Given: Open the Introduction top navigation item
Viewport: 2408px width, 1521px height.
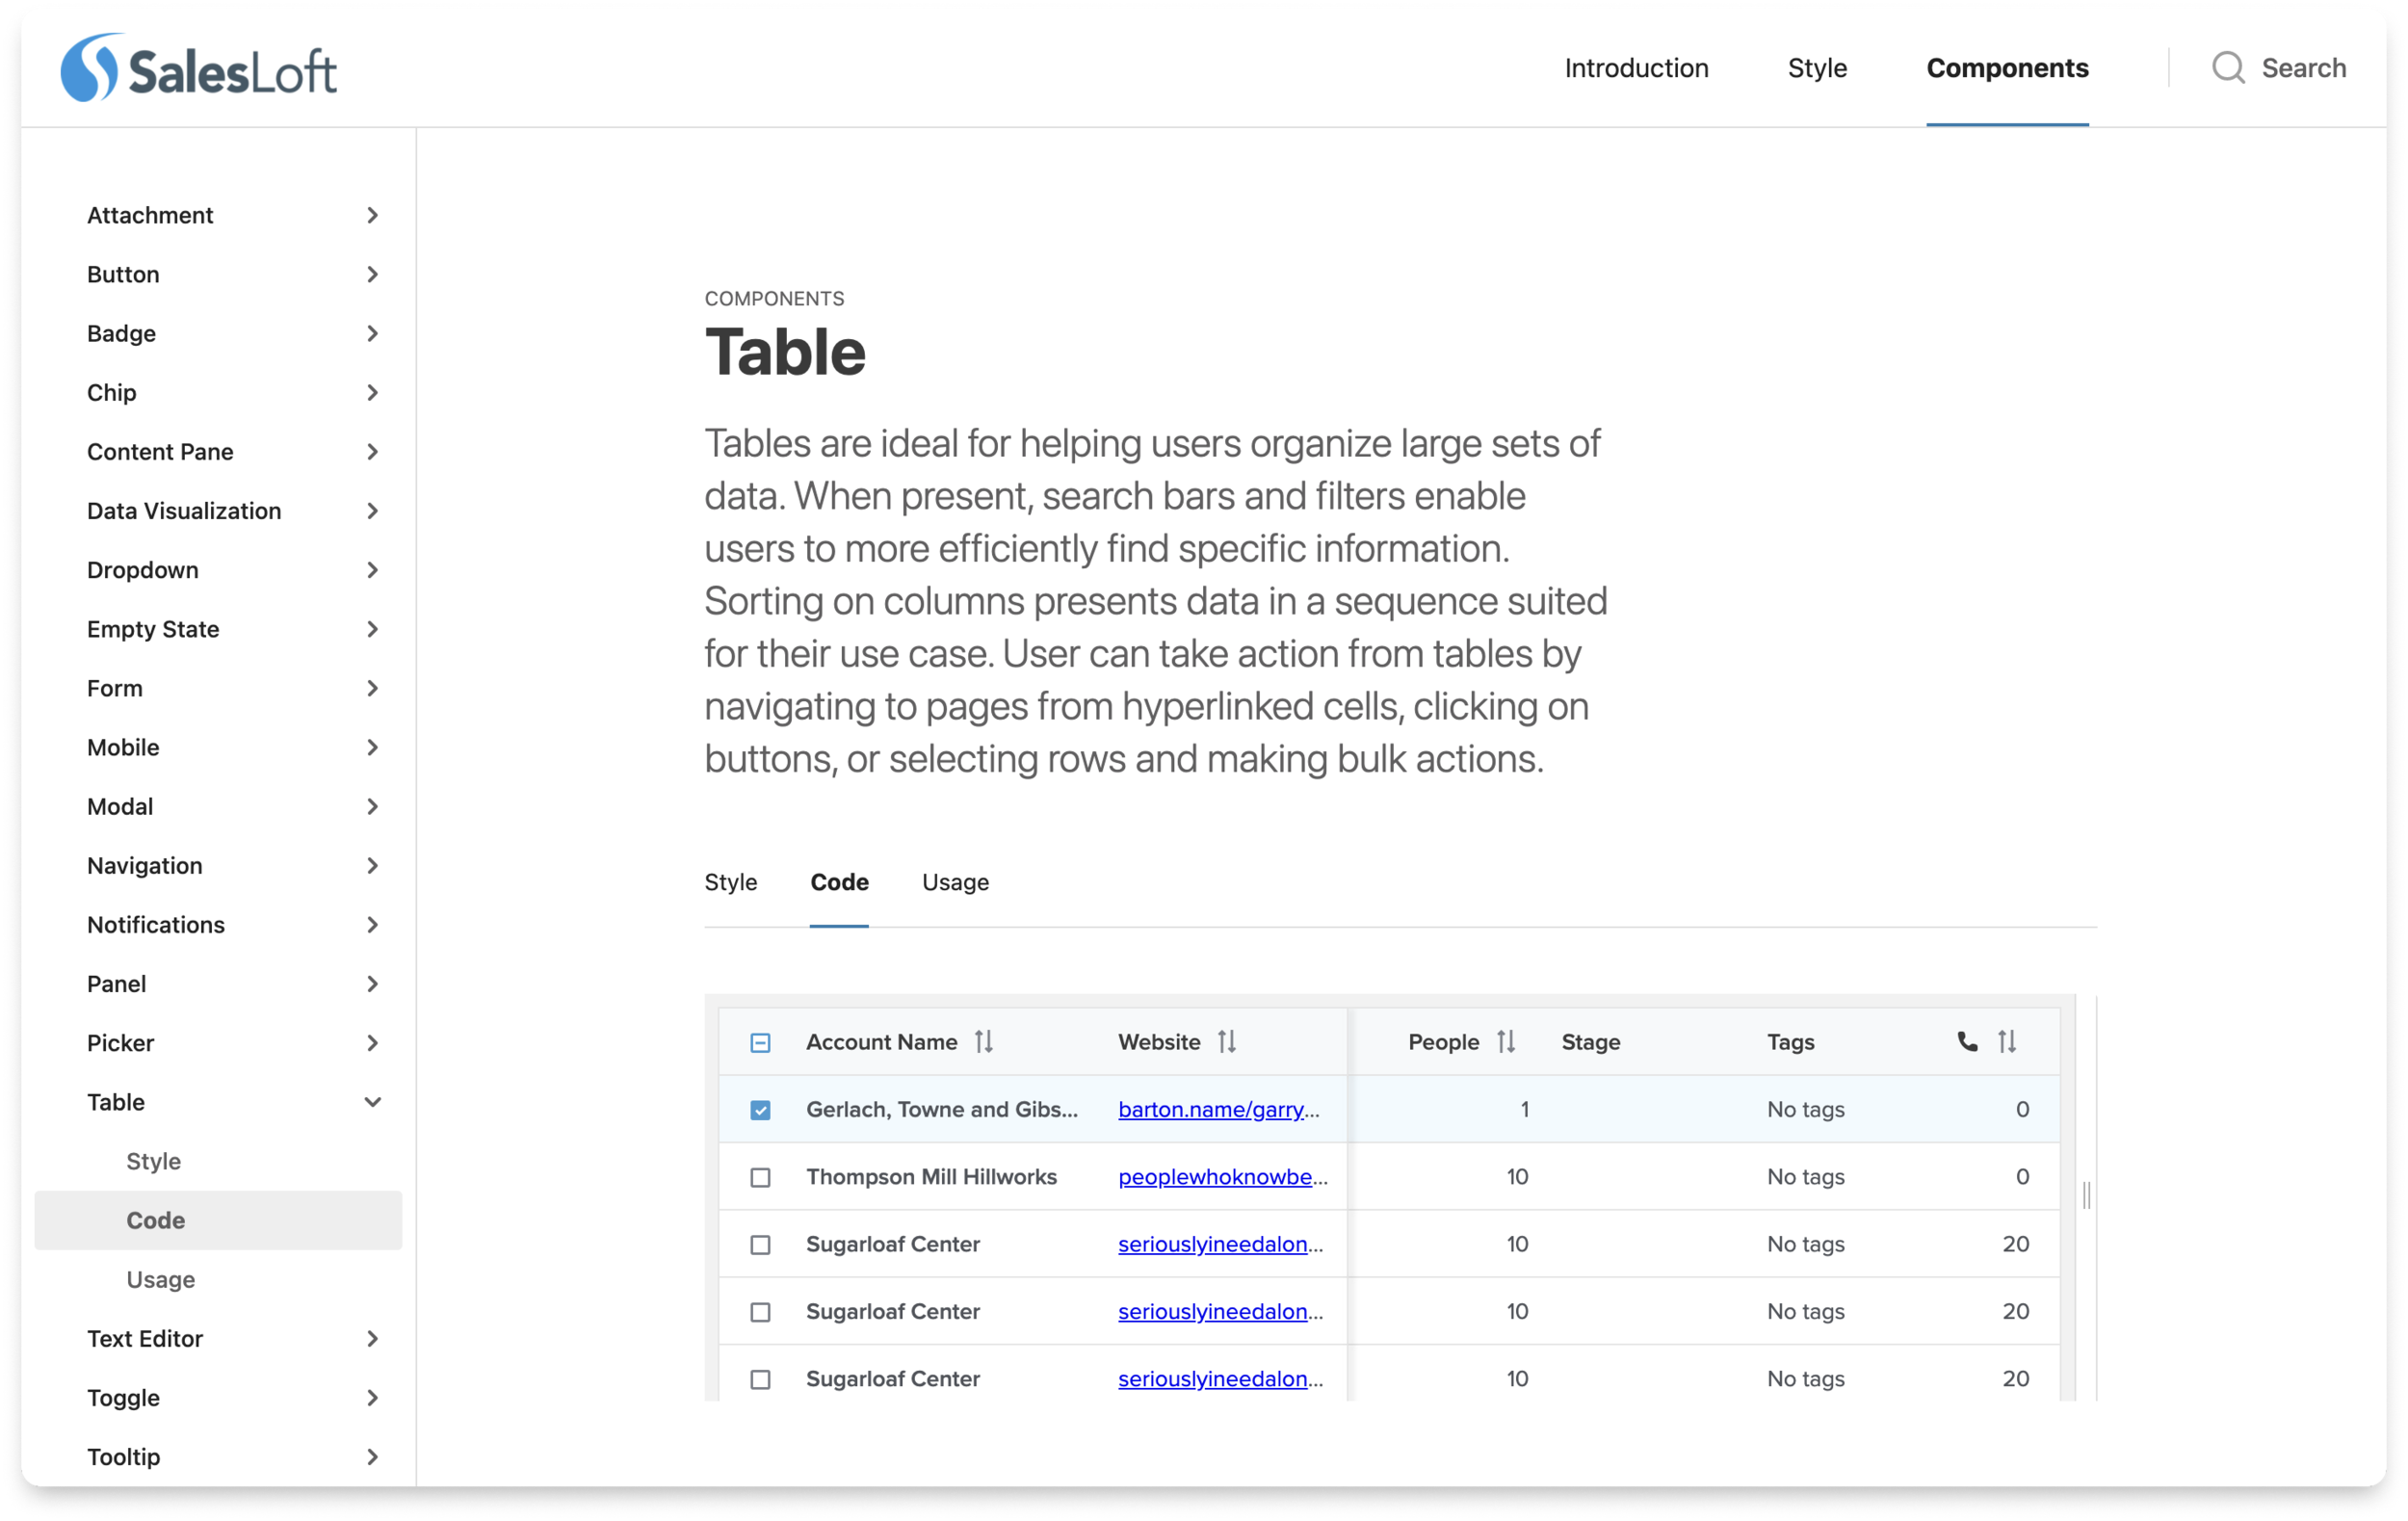Looking at the screenshot, I should point(1636,68).
